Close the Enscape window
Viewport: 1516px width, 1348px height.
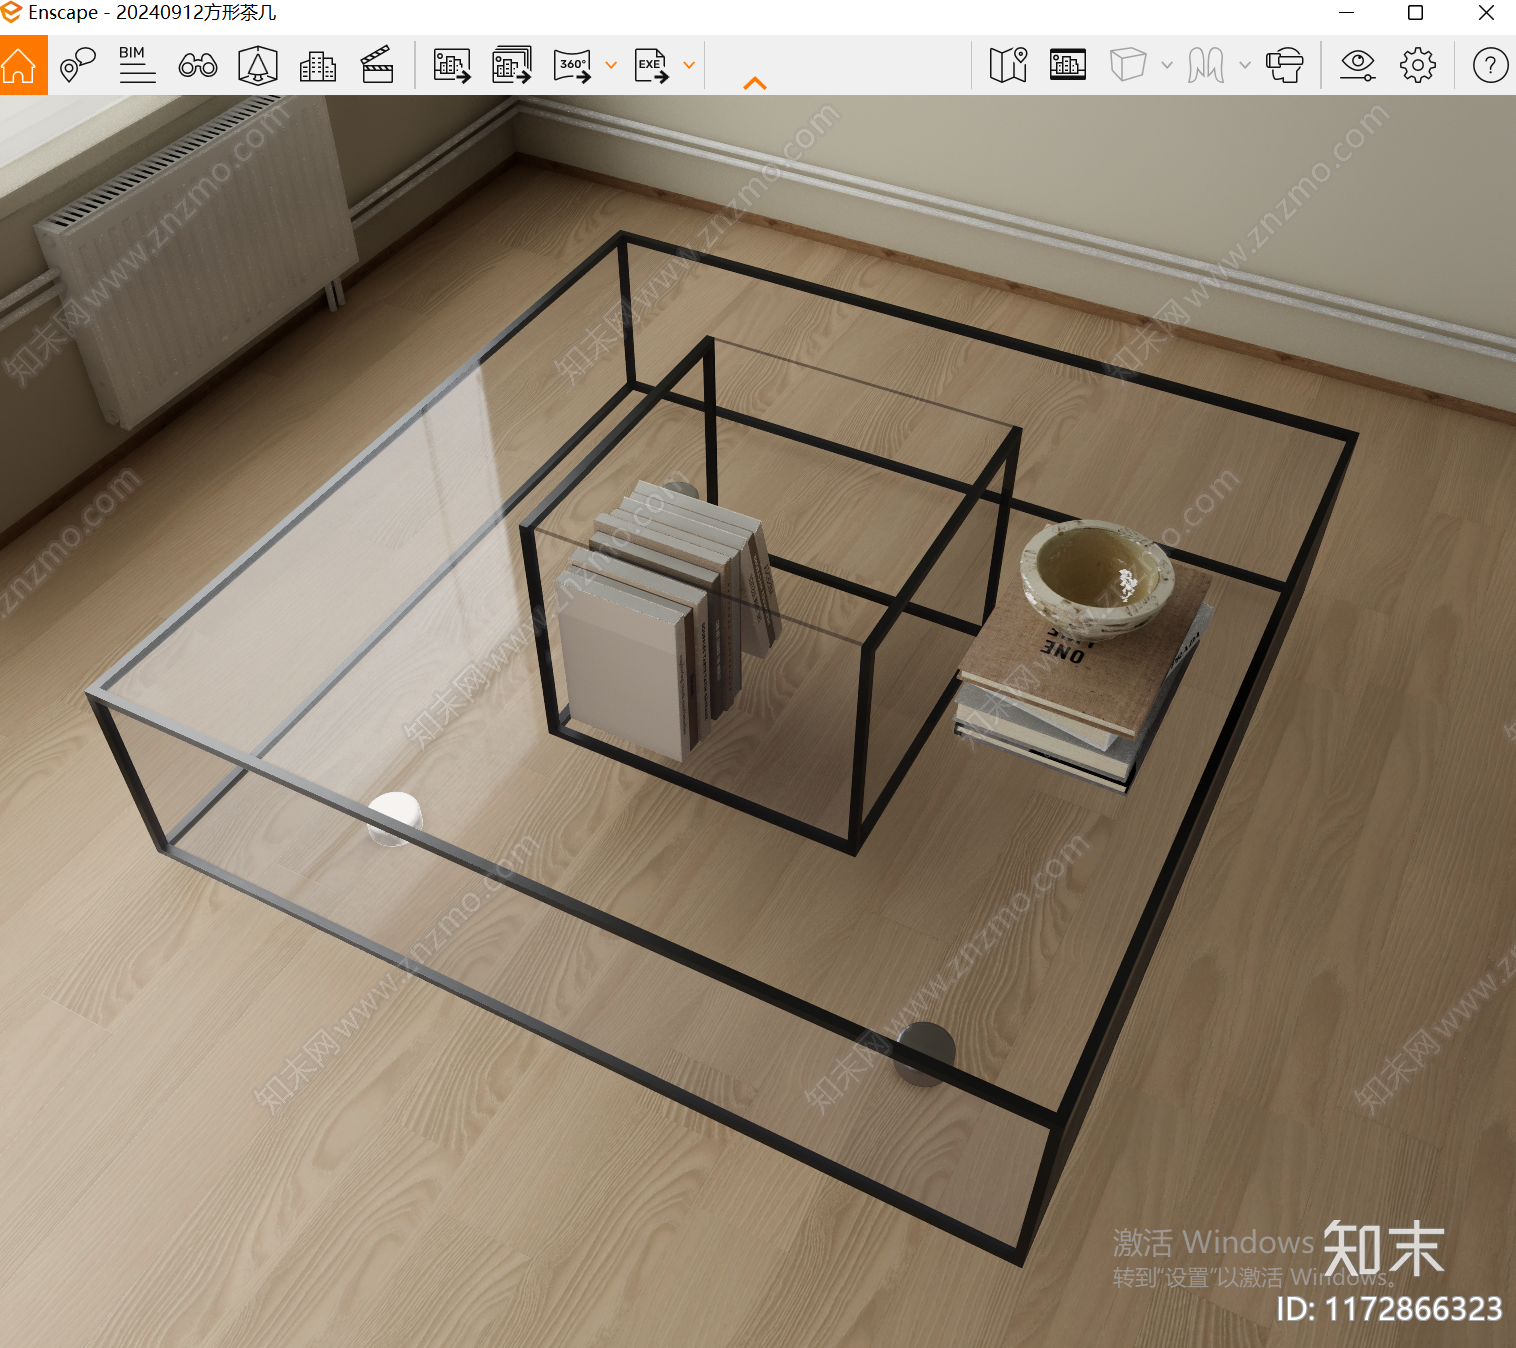1486,13
